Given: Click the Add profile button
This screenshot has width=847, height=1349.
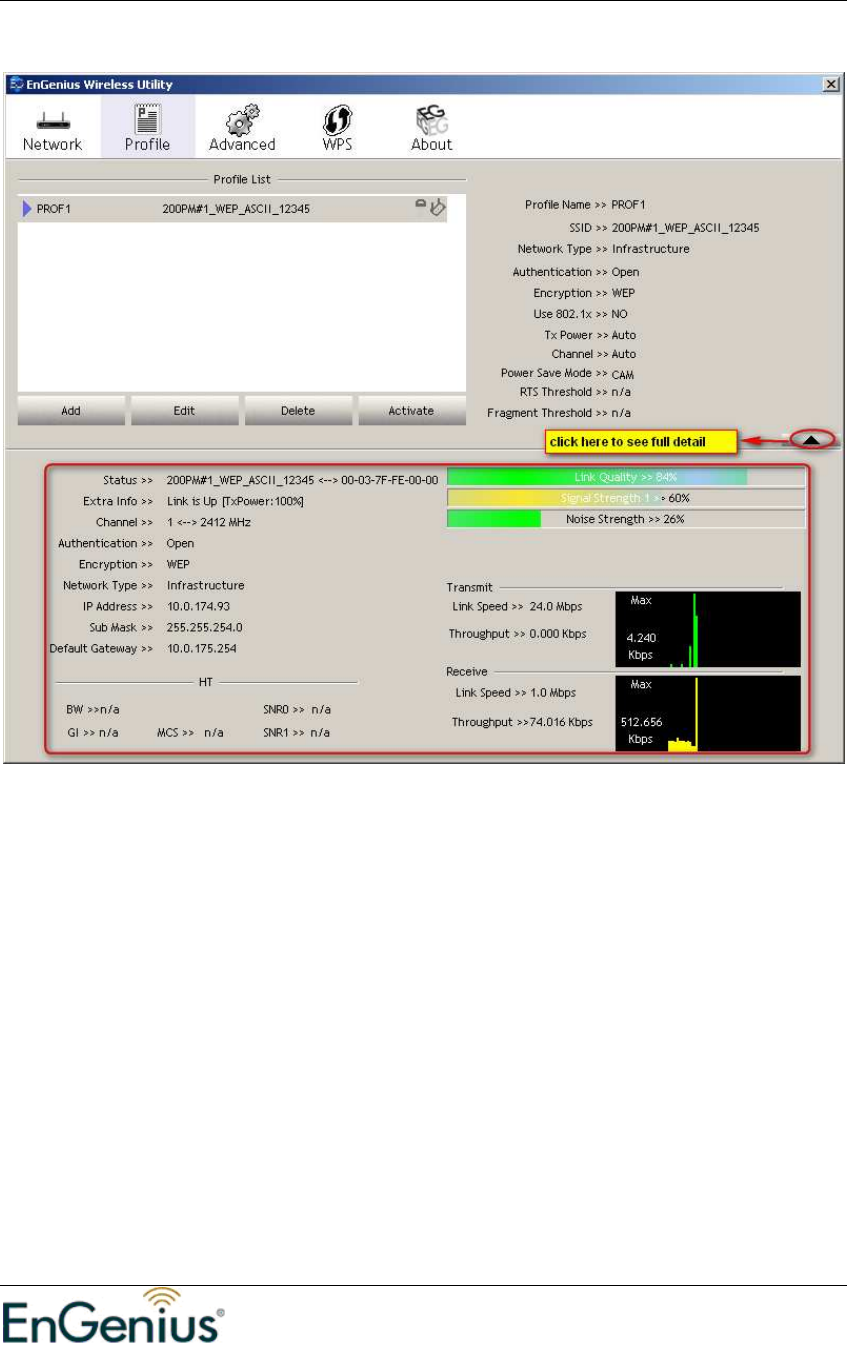Looking at the screenshot, I should click(71, 410).
